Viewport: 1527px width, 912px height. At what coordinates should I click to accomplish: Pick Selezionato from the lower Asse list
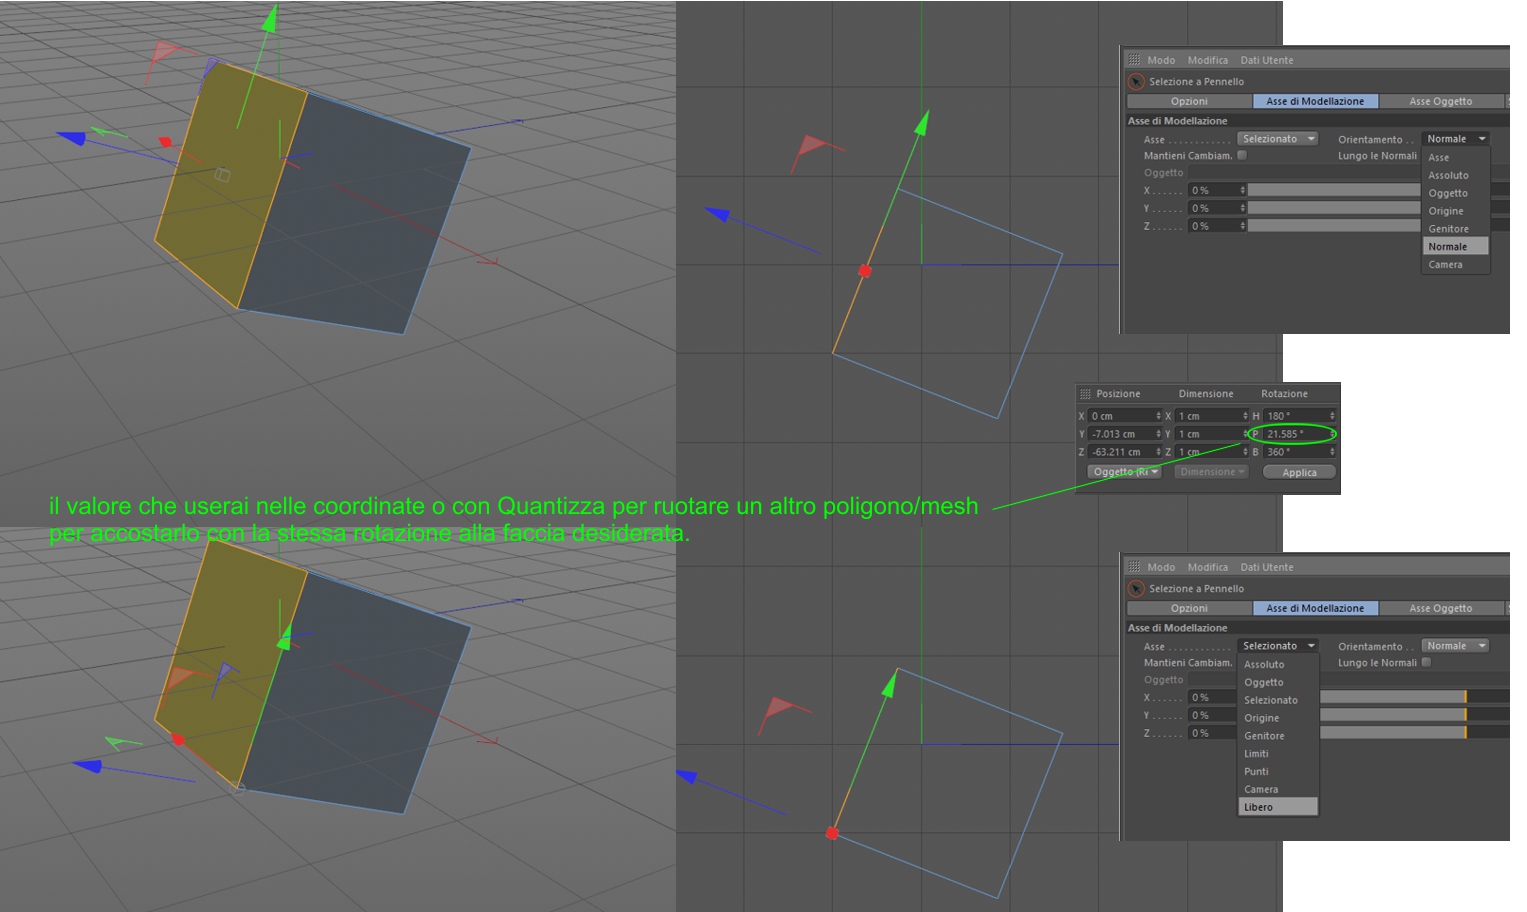[x=1278, y=701]
